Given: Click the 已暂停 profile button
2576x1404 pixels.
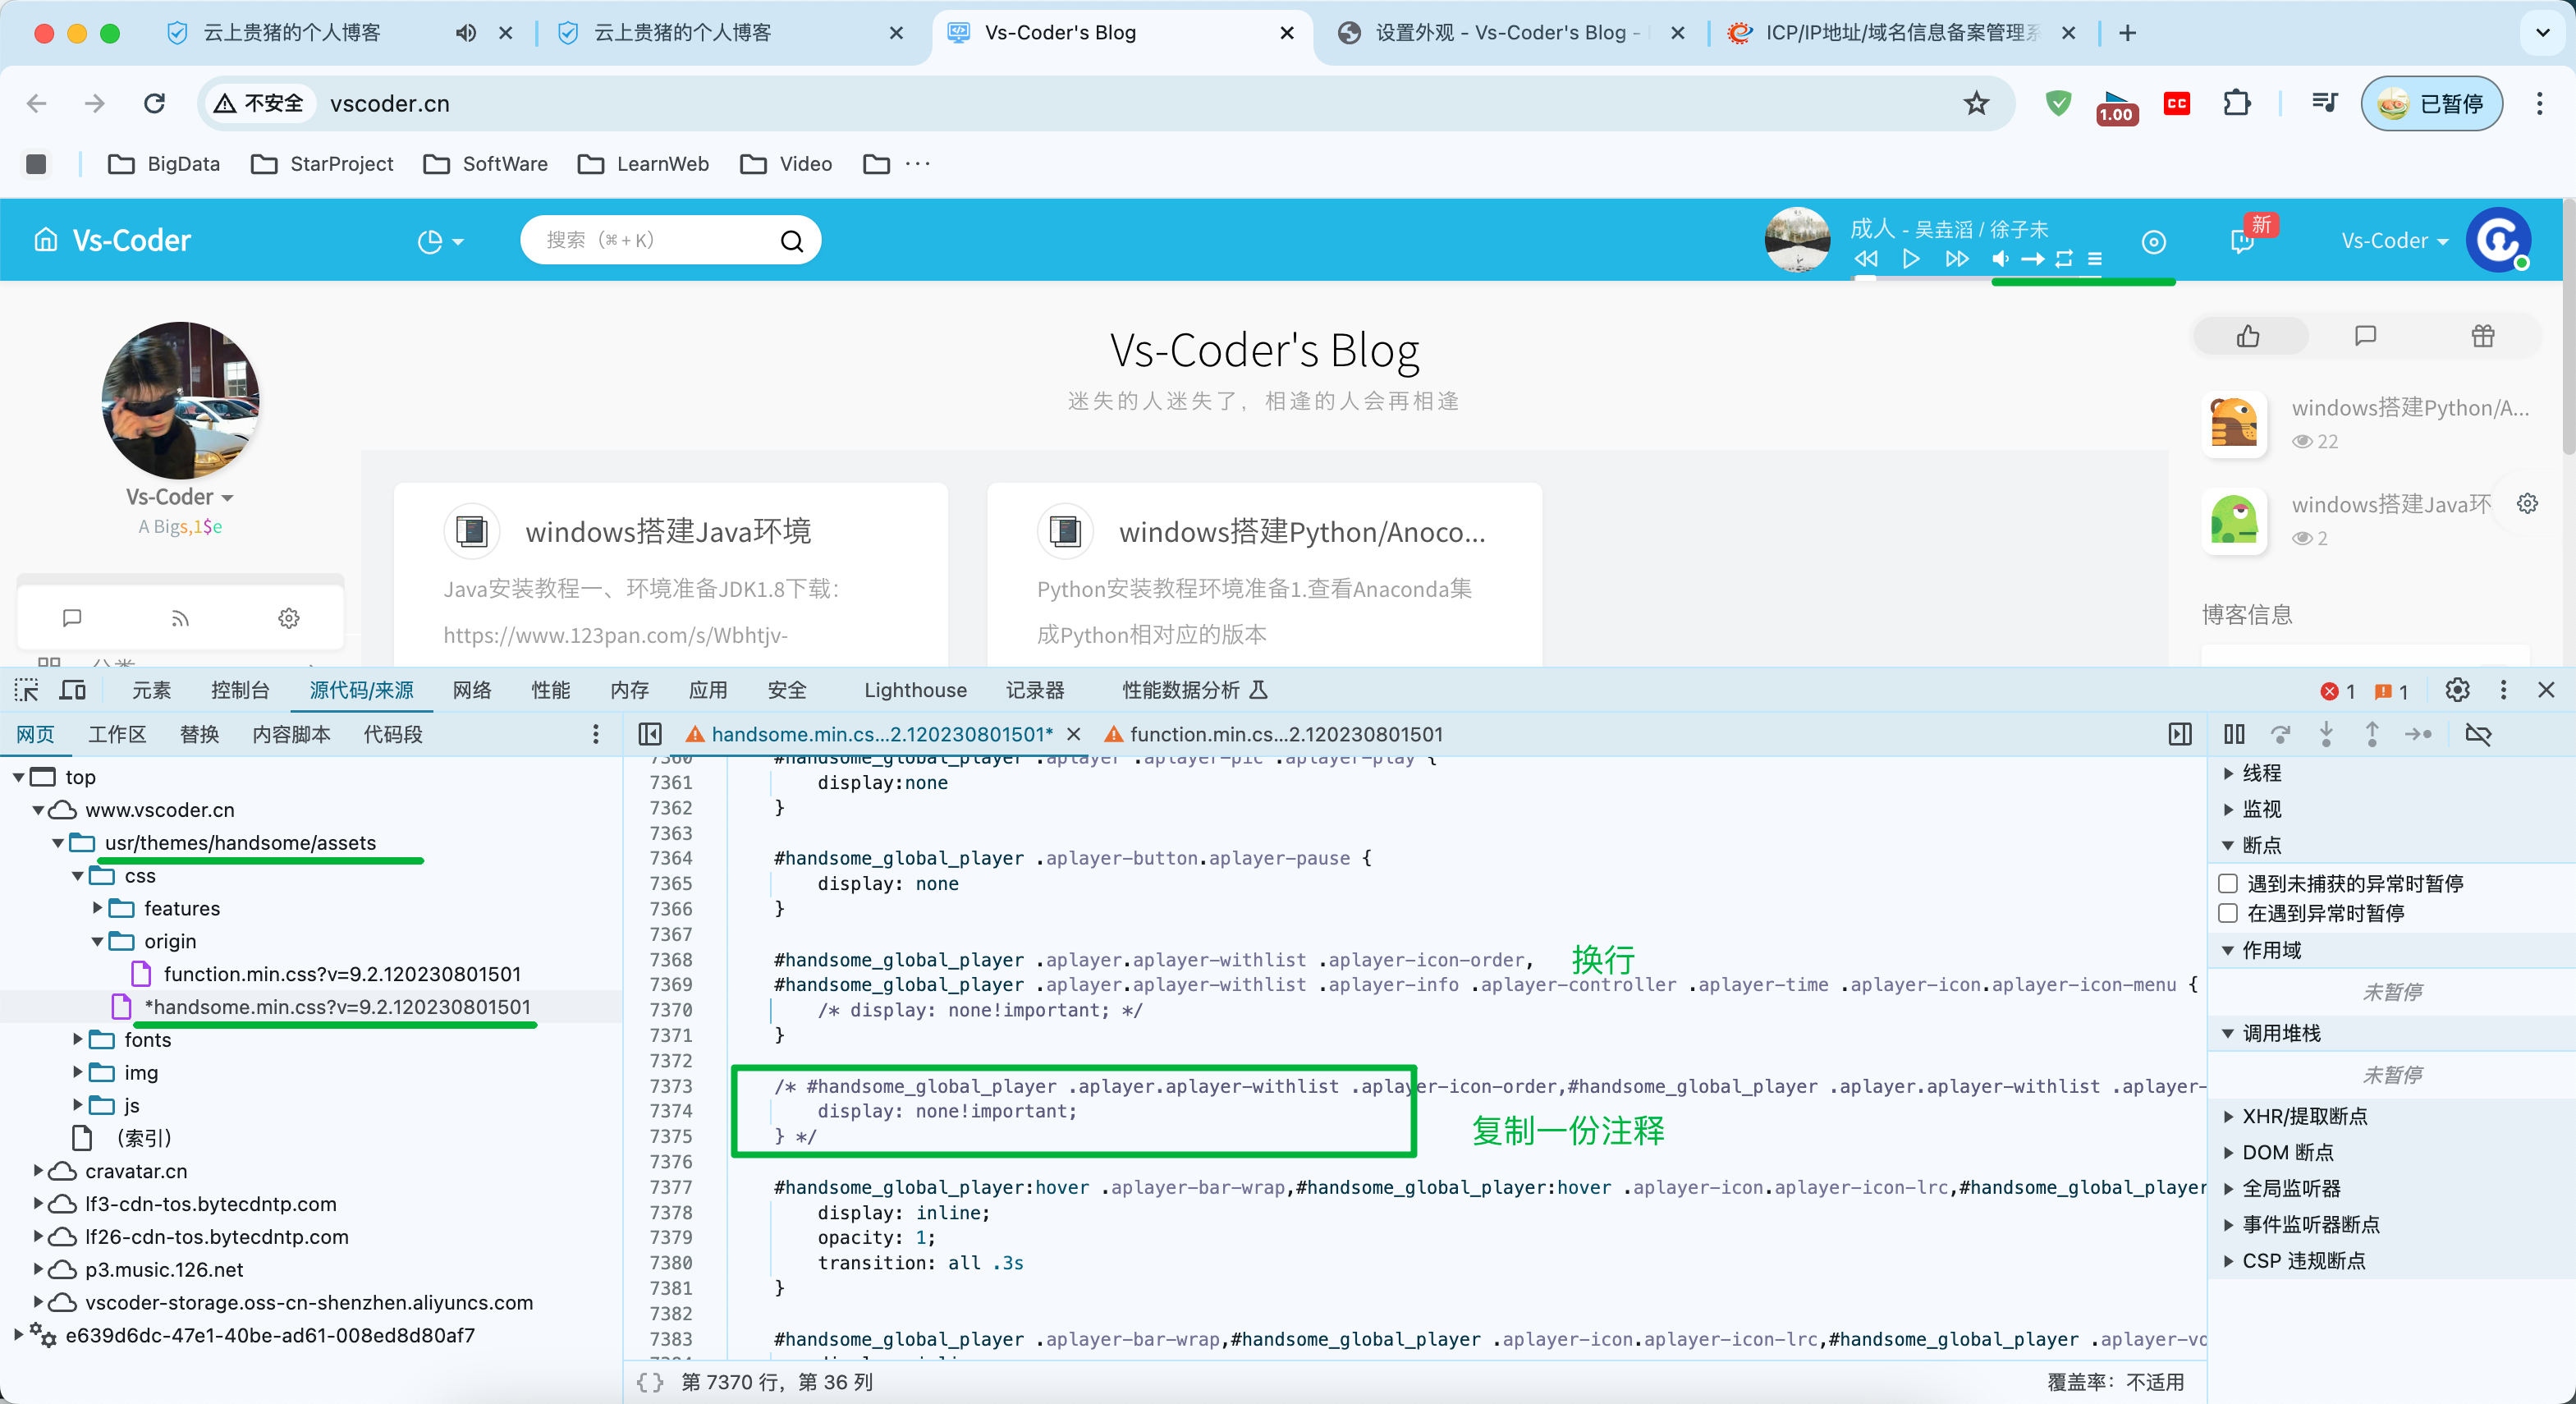Looking at the screenshot, I should pyautogui.click(x=2432, y=103).
